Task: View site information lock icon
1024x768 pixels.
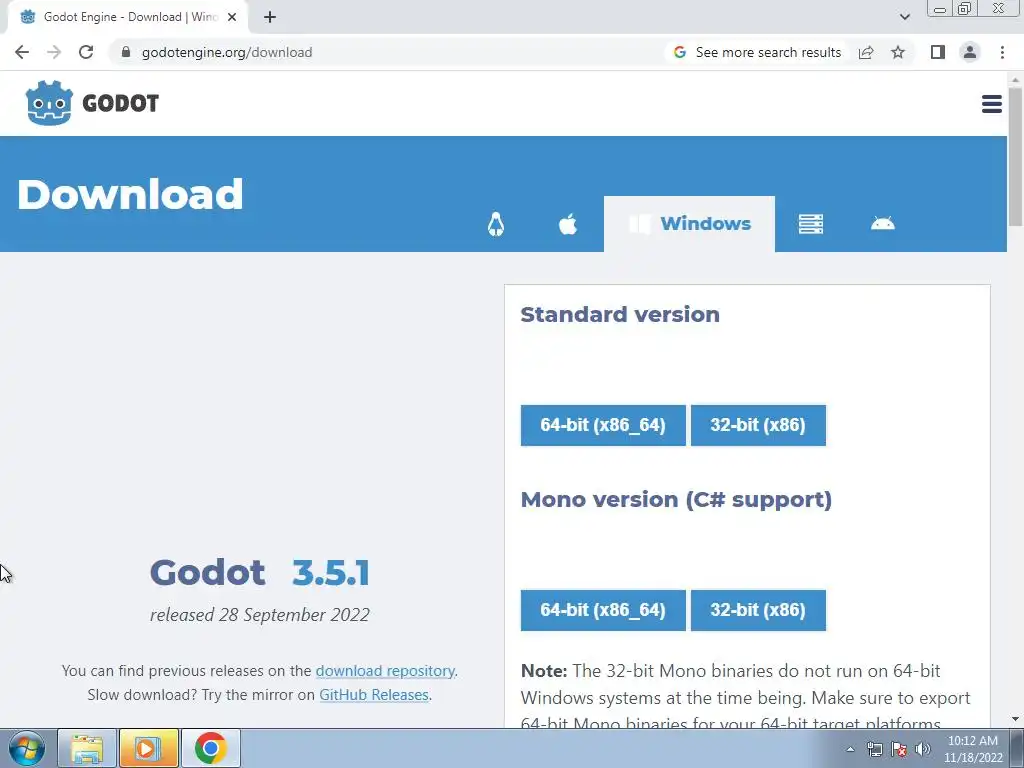Action: [126, 52]
